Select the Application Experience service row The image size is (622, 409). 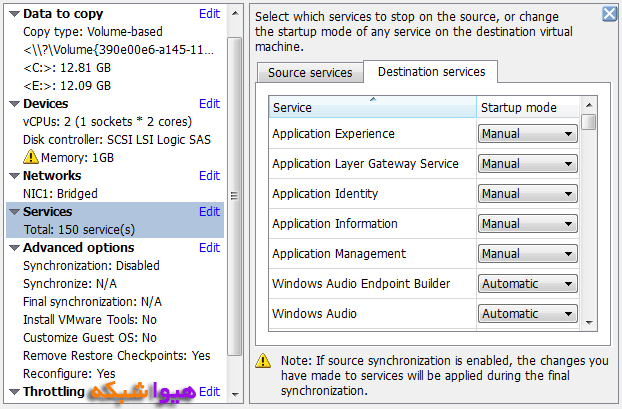[x=372, y=134]
